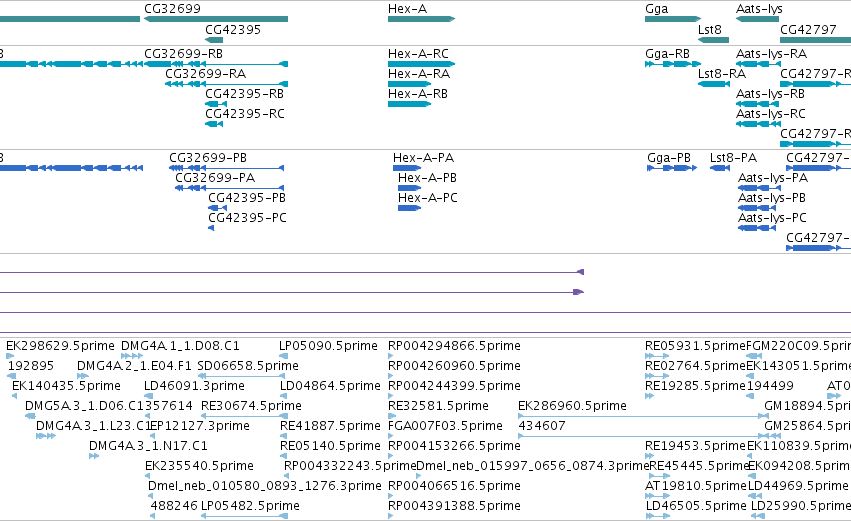The height and width of the screenshot is (521, 851).
Task: Click the Aats-lys-PC protein label
Action: (772, 218)
